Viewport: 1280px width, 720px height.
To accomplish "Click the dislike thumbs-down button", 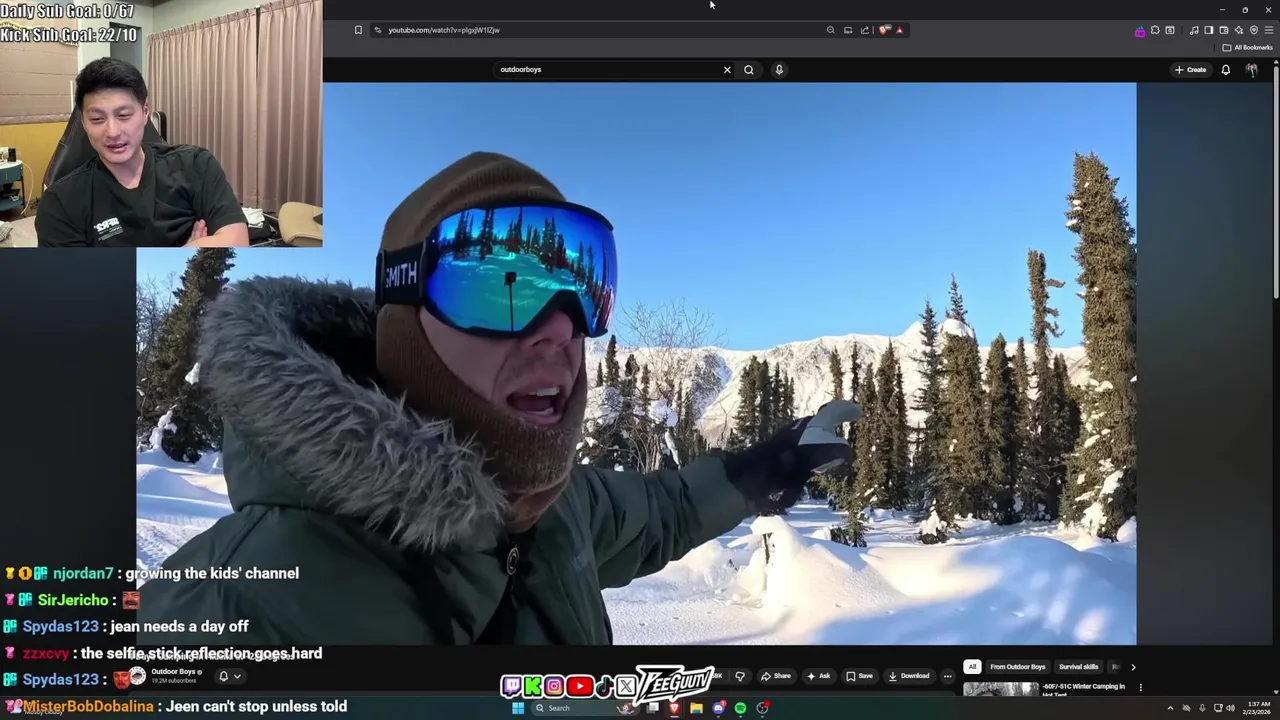I will tap(740, 676).
